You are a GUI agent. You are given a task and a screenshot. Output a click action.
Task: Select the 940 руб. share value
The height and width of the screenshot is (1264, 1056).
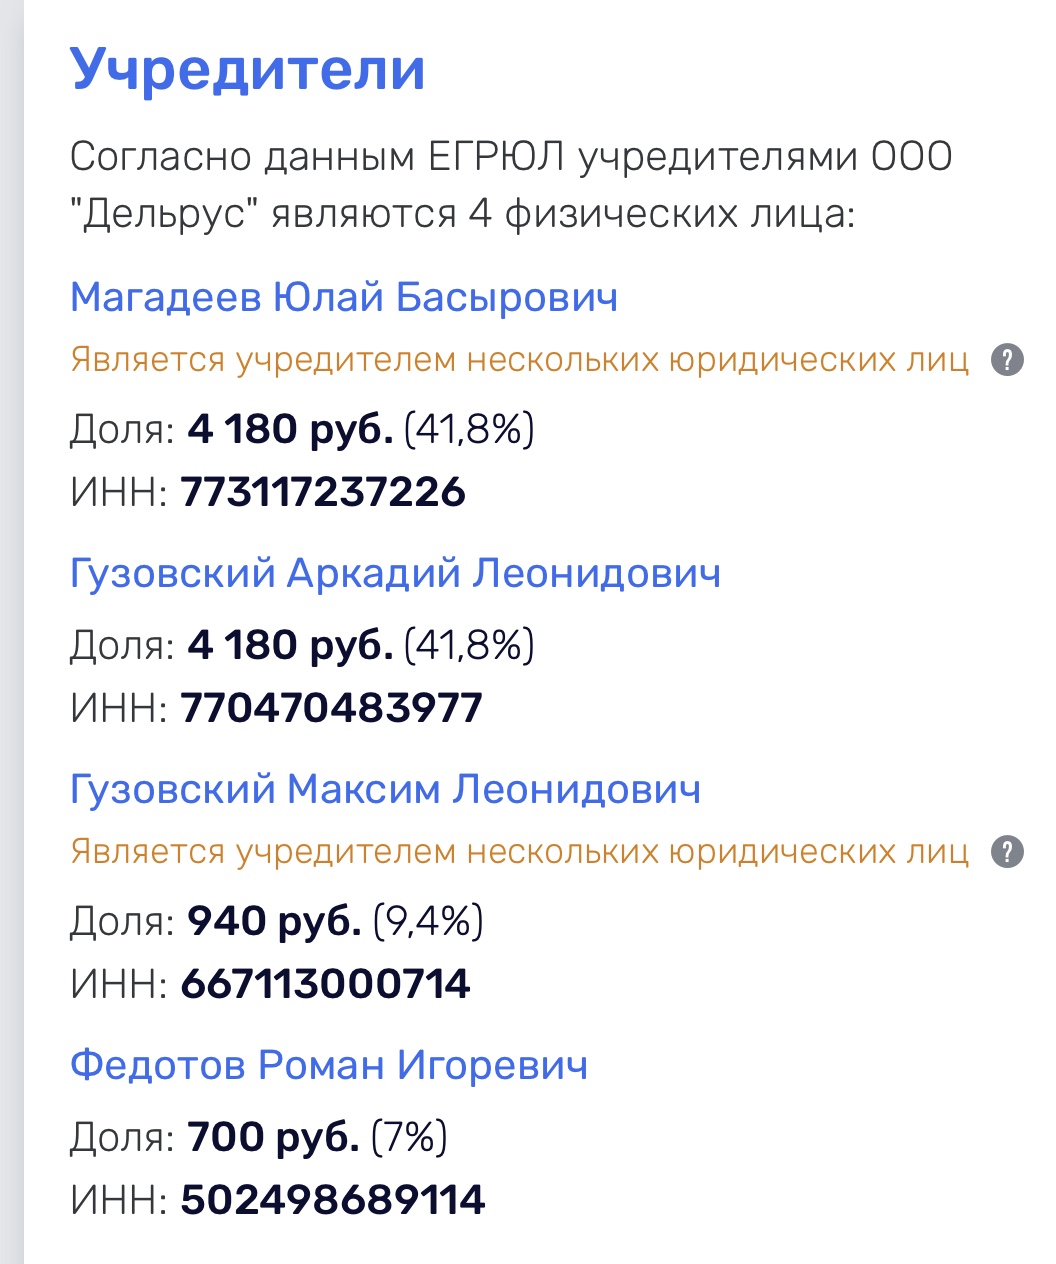click(274, 922)
